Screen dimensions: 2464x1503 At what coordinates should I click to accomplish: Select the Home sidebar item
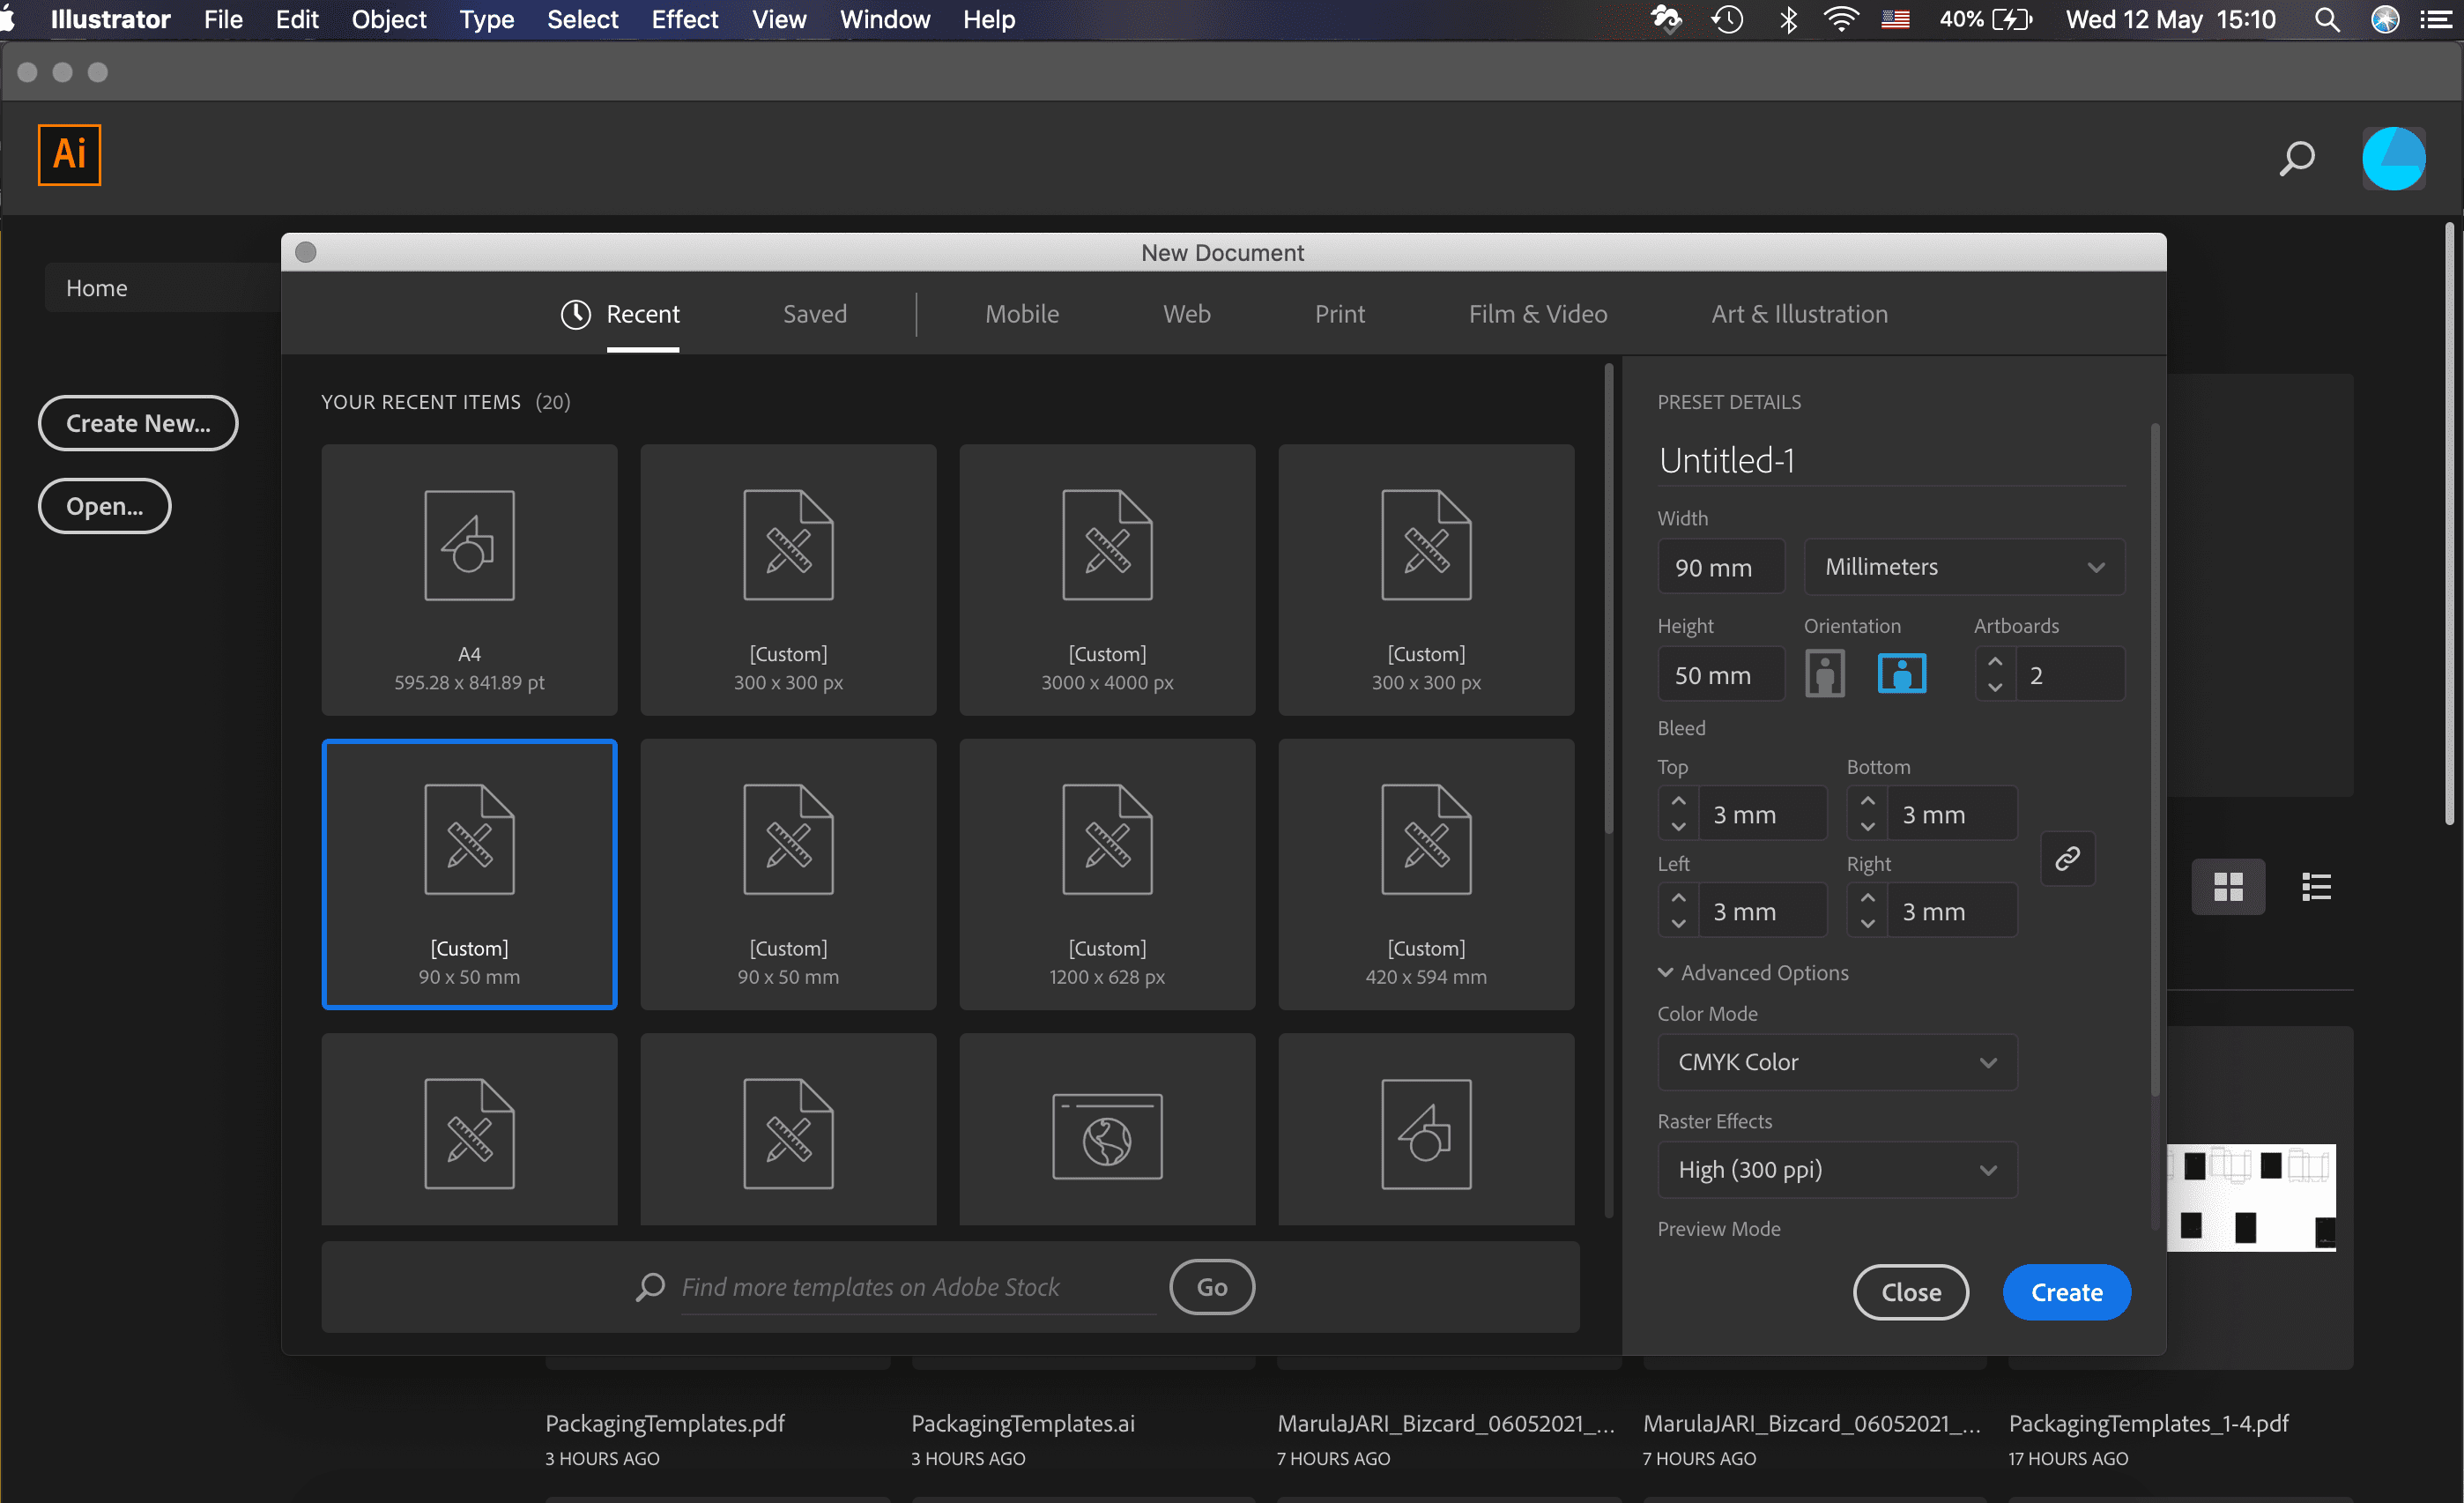(x=162, y=288)
